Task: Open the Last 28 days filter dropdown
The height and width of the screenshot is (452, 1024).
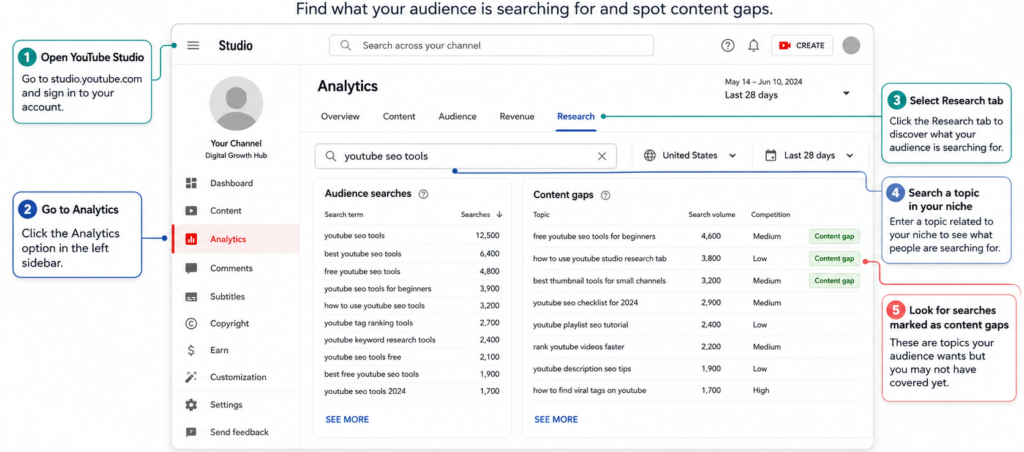Action: click(x=810, y=155)
